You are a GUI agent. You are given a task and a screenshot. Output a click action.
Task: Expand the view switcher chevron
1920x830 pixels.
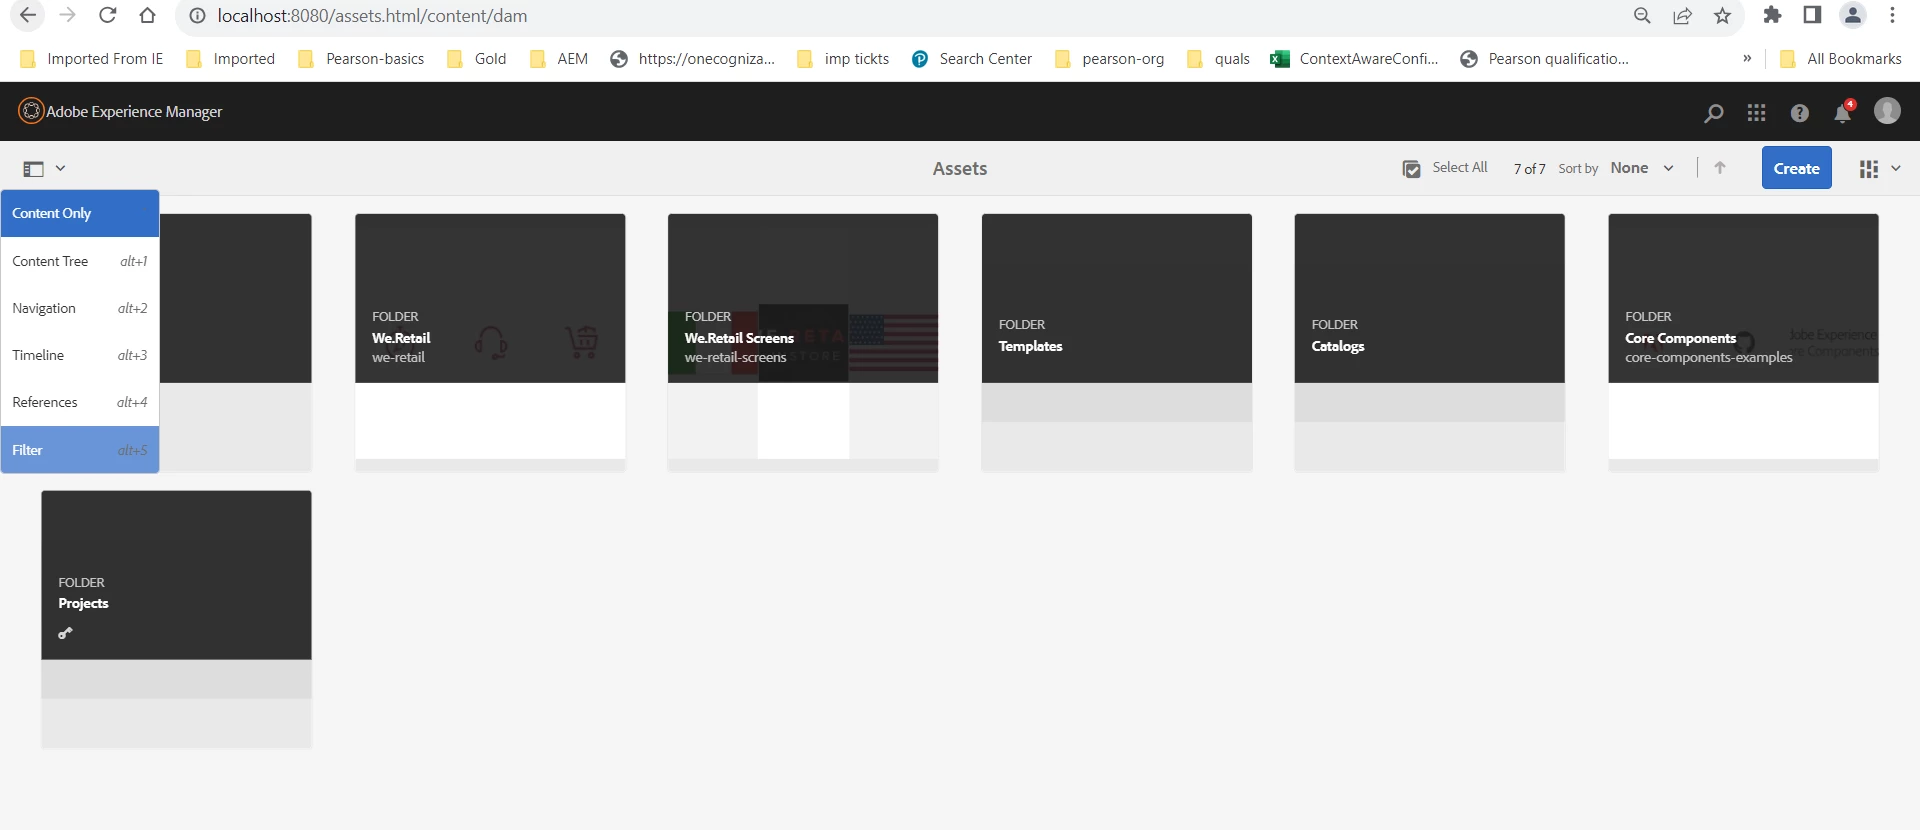1896,168
